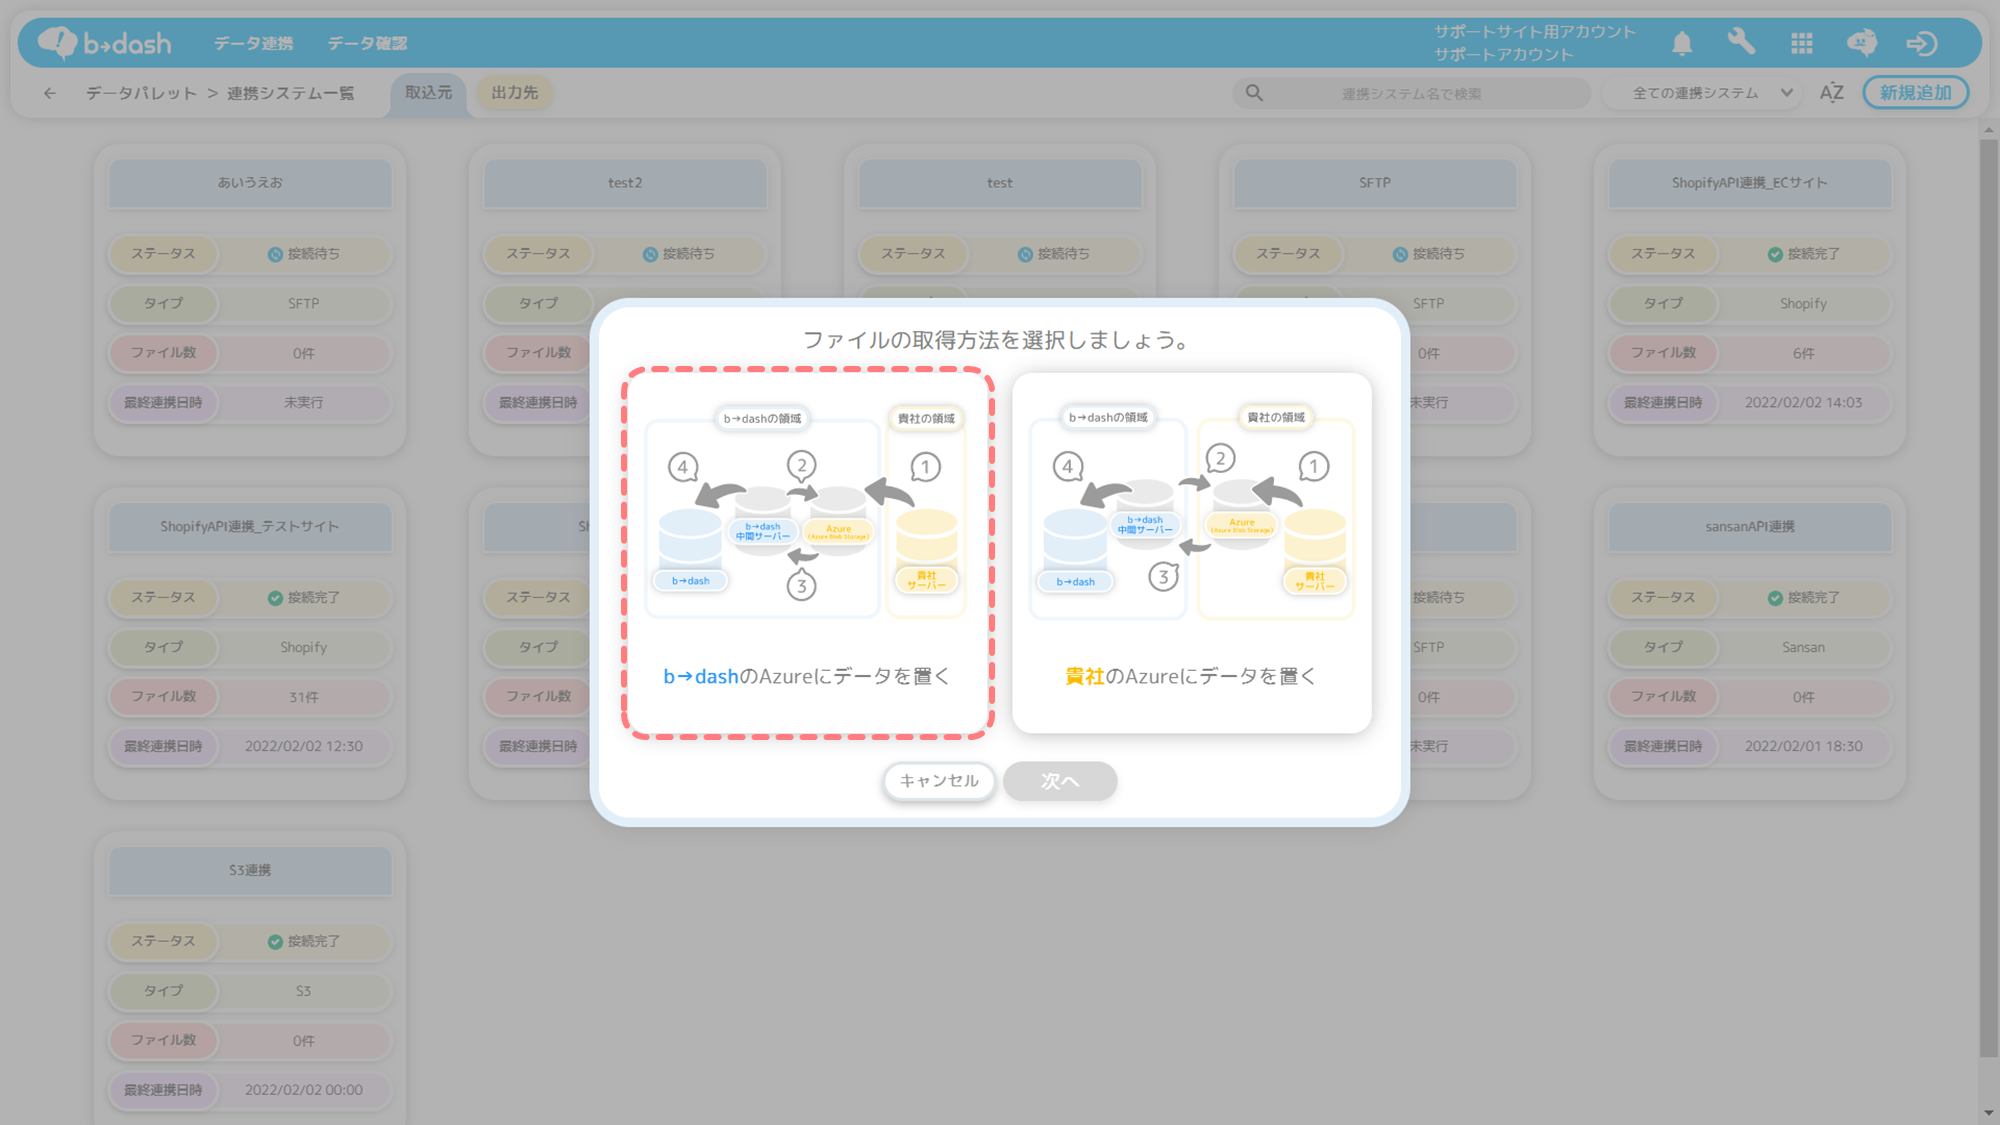Click the scrollbar down arrow
2000x1125 pixels.
(1988, 1113)
